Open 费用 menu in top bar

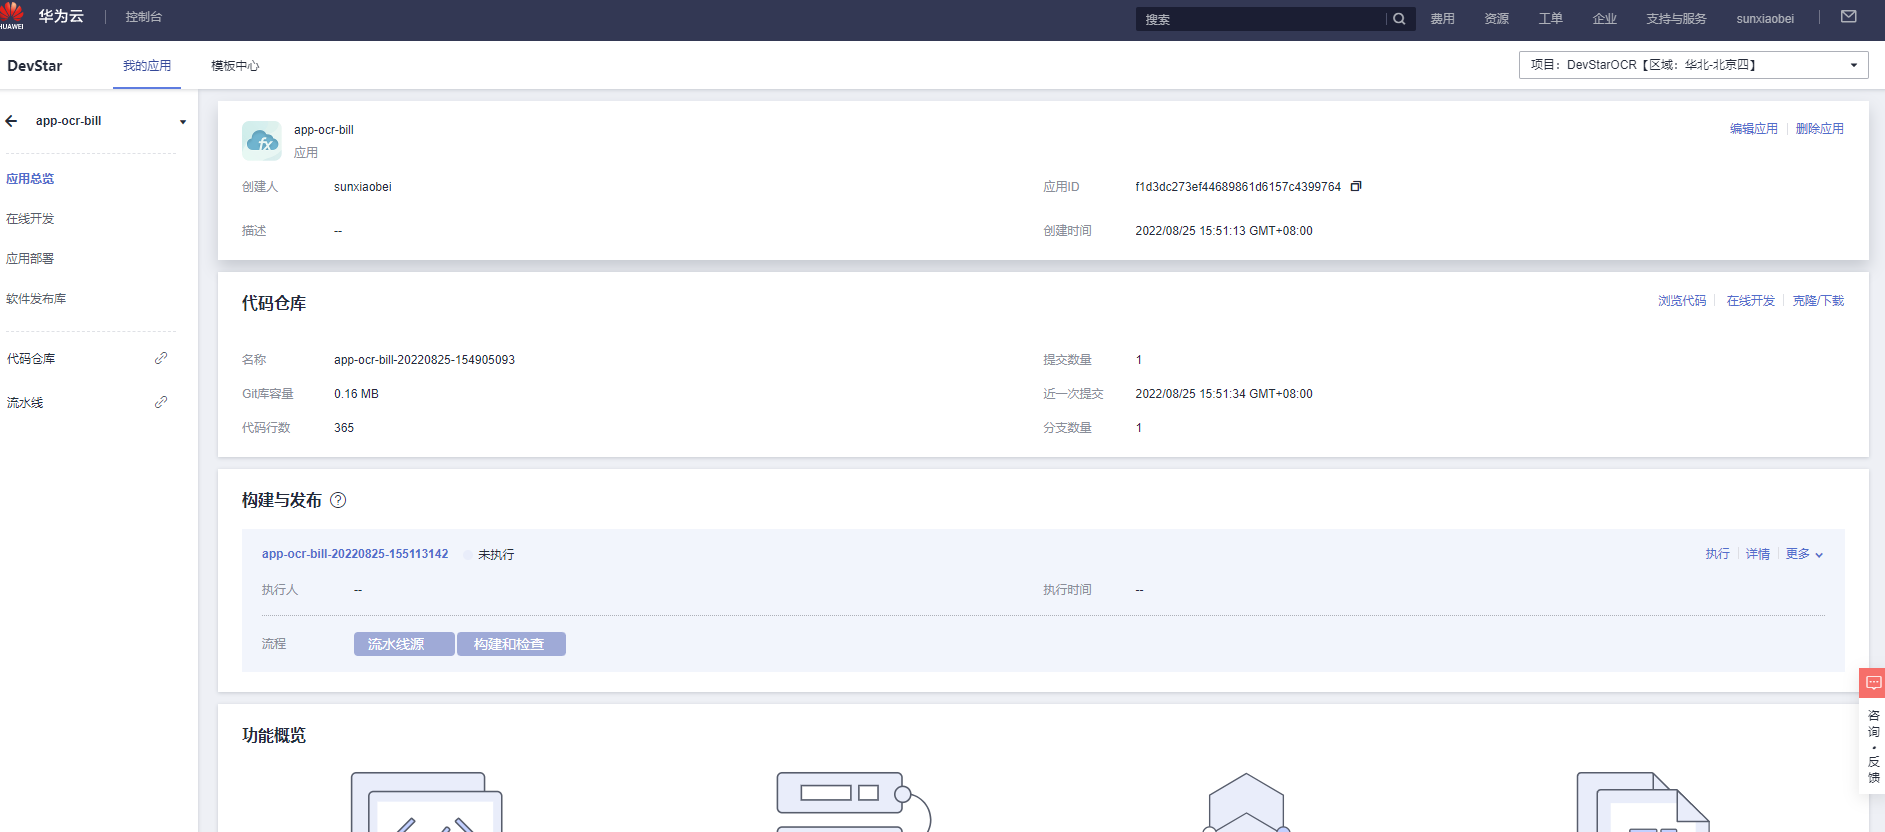tap(1442, 19)
